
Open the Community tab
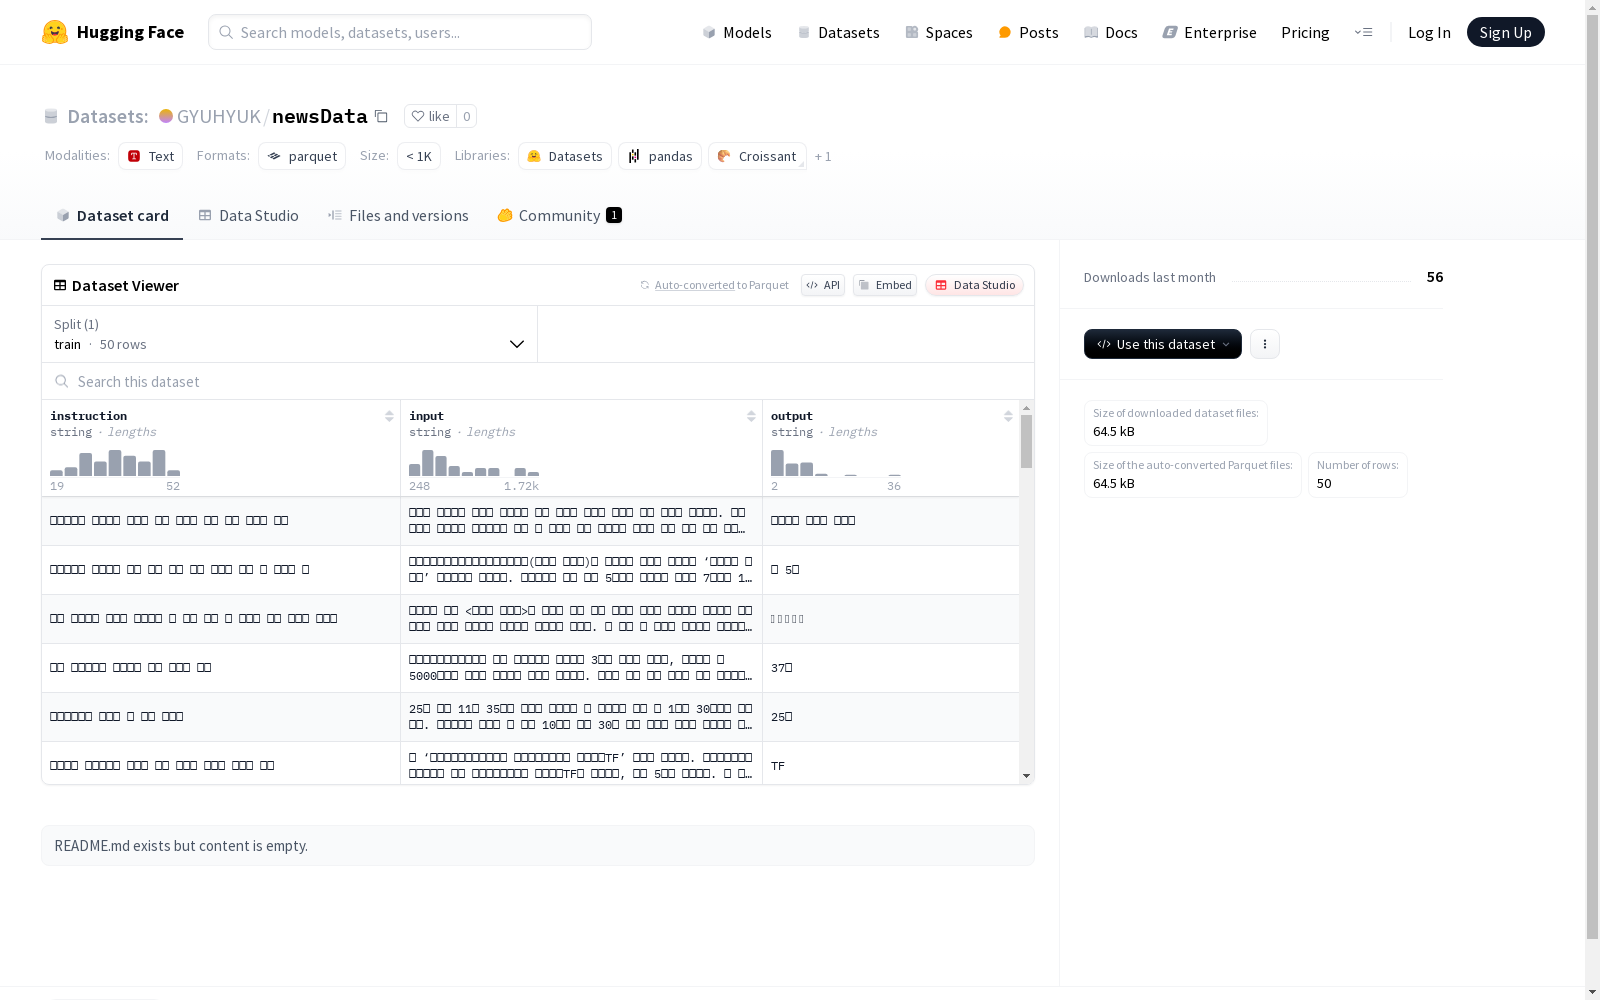(560, 216)
